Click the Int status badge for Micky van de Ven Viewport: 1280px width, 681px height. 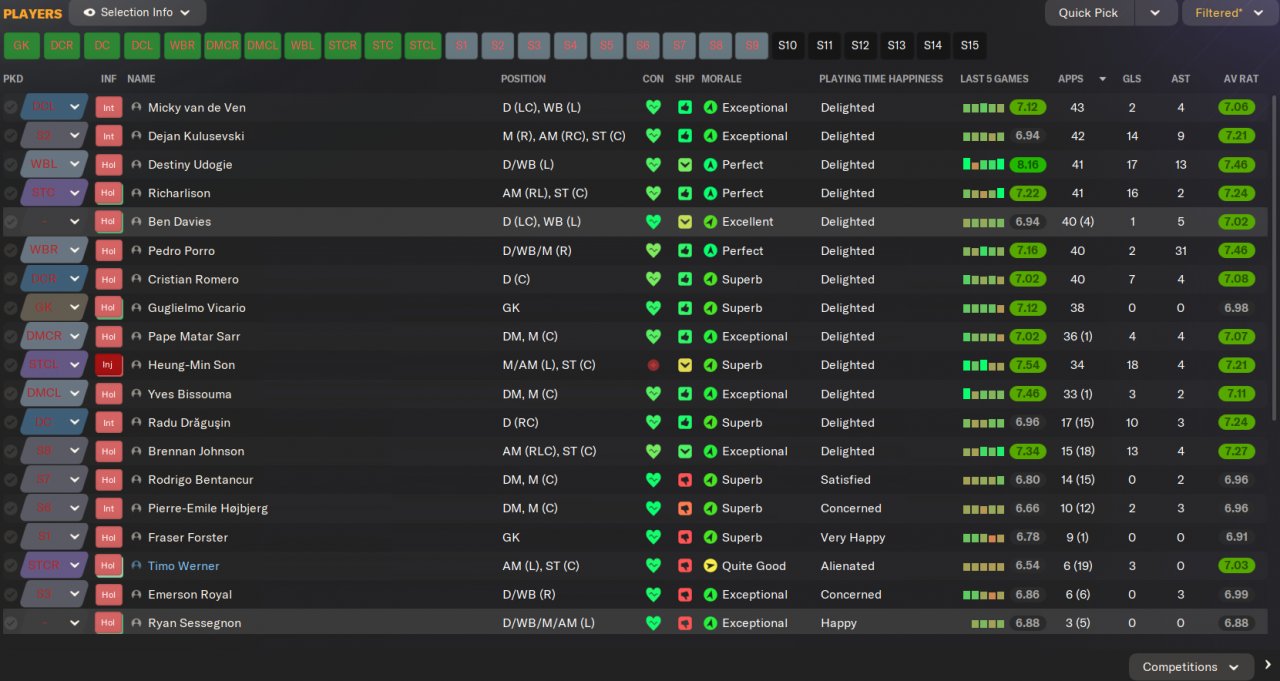[108, 107]
